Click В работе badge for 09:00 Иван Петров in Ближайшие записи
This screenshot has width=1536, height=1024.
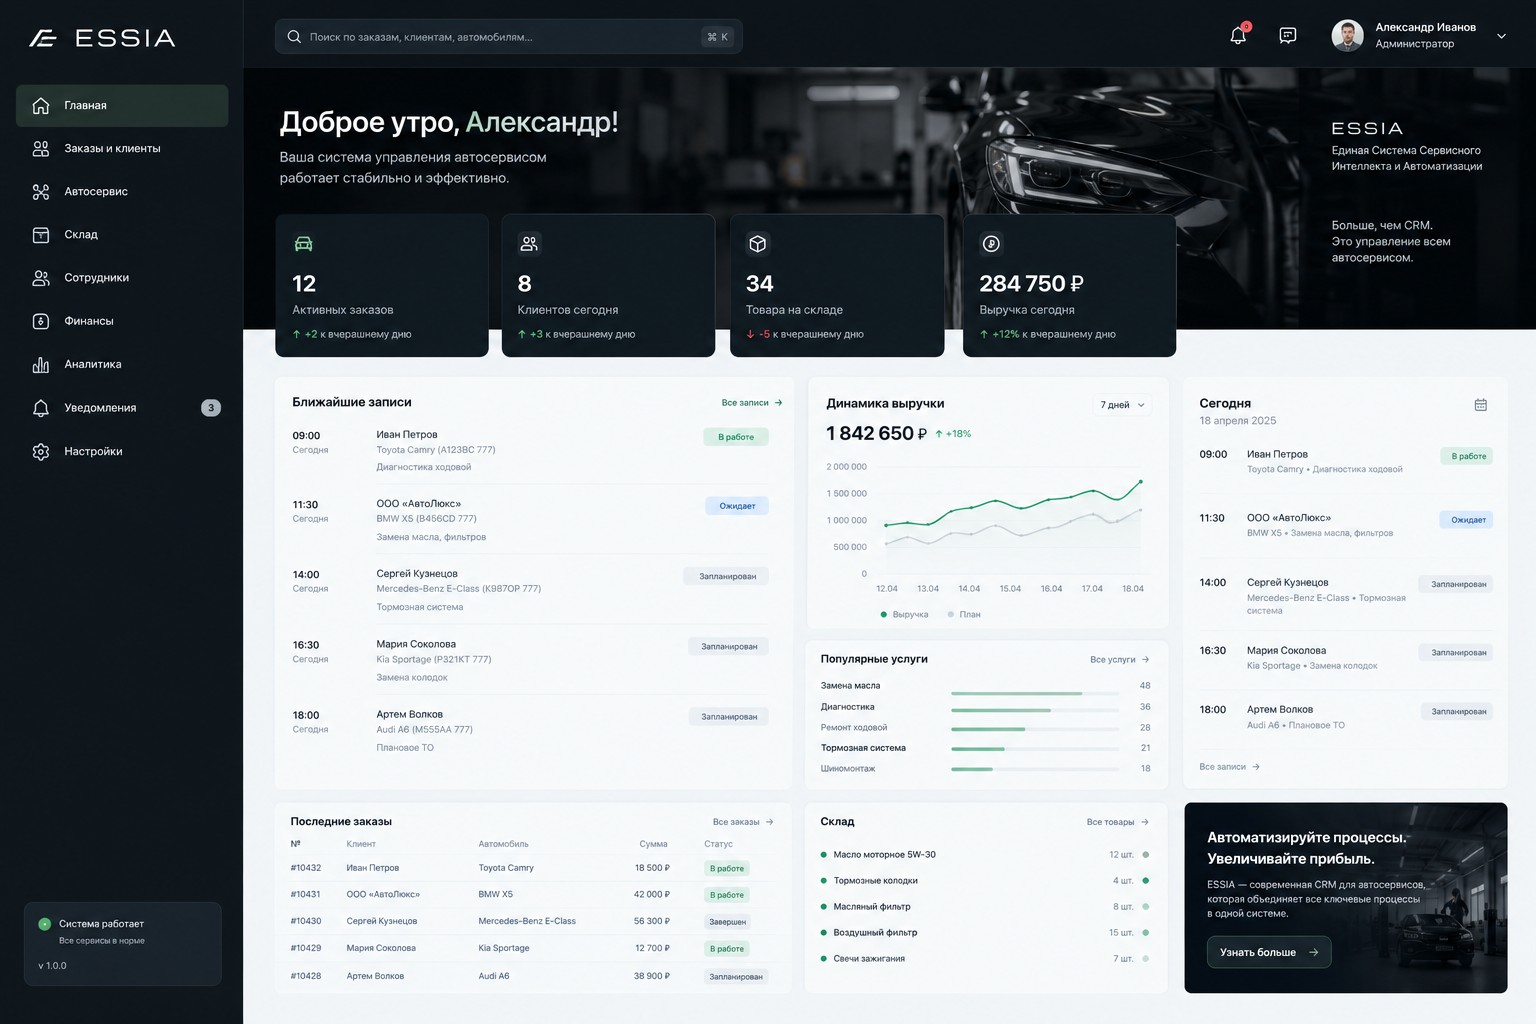pyautogui.click(x=736, y=437)
